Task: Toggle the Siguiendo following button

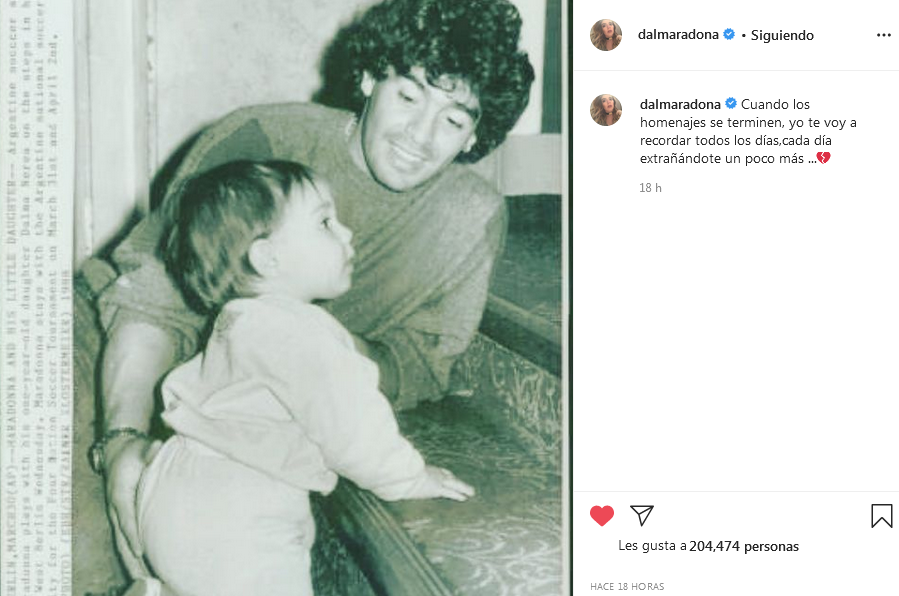Action: [782, 36]
